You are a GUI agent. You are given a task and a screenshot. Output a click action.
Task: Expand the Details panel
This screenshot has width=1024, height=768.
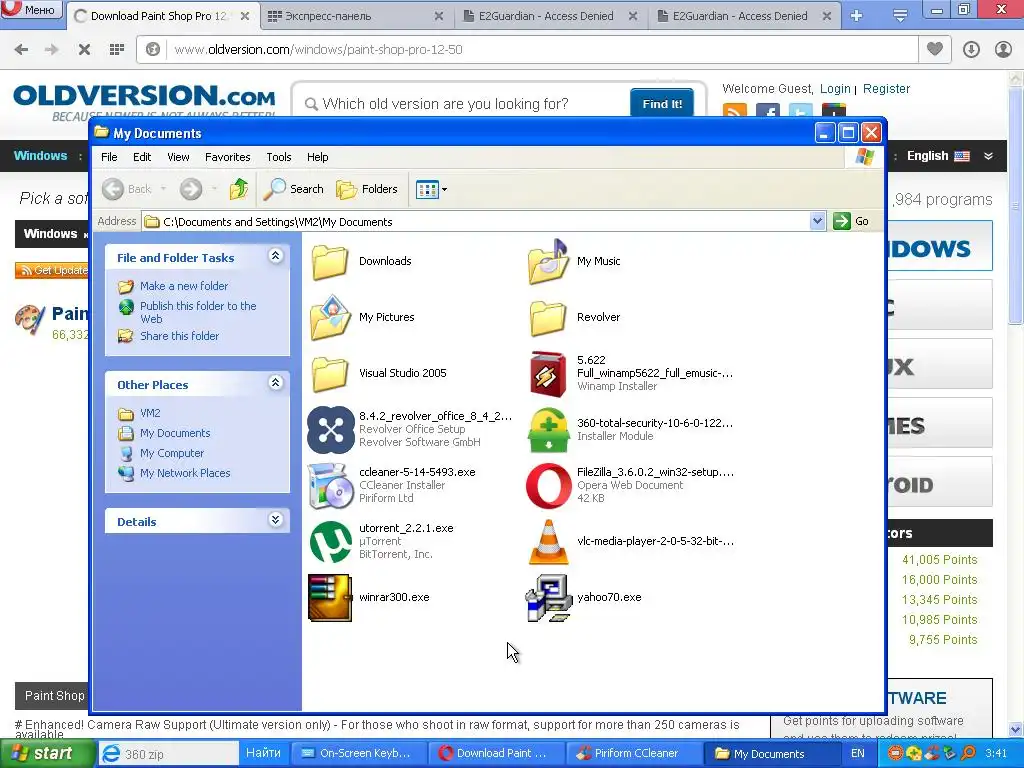click(x=276, y=520)
